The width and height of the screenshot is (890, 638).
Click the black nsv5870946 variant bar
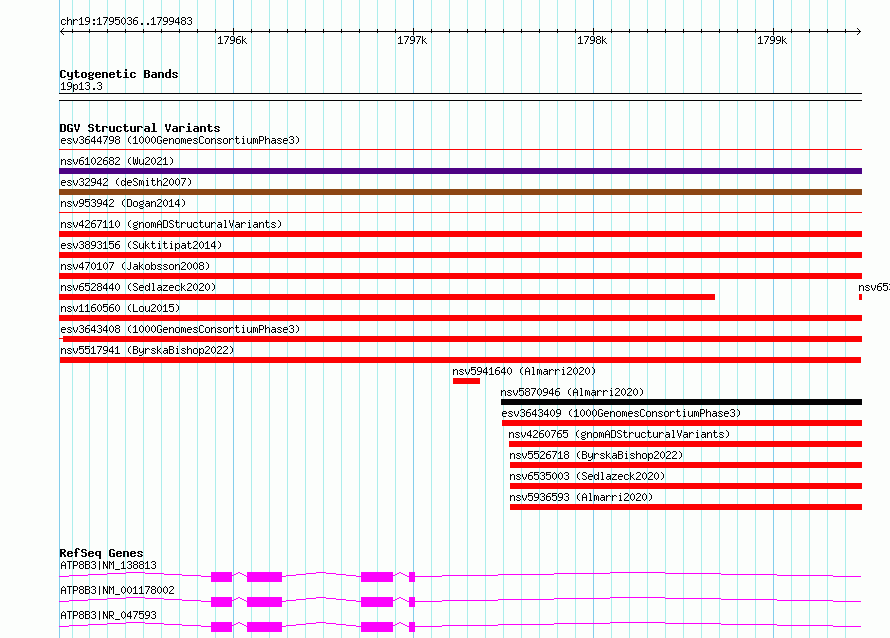pyautogui.click(x=681, y=402)
